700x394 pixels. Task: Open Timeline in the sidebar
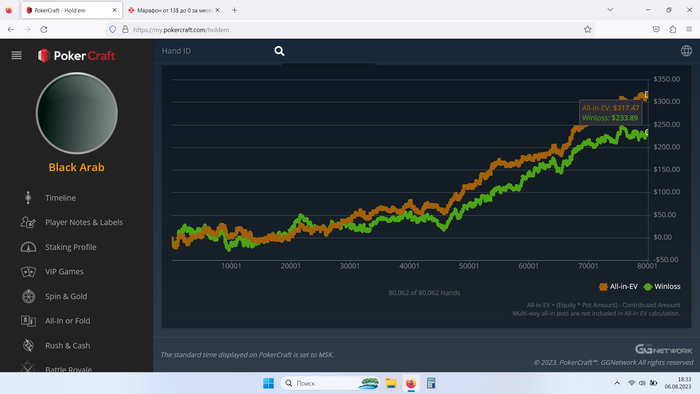[60, 198]
